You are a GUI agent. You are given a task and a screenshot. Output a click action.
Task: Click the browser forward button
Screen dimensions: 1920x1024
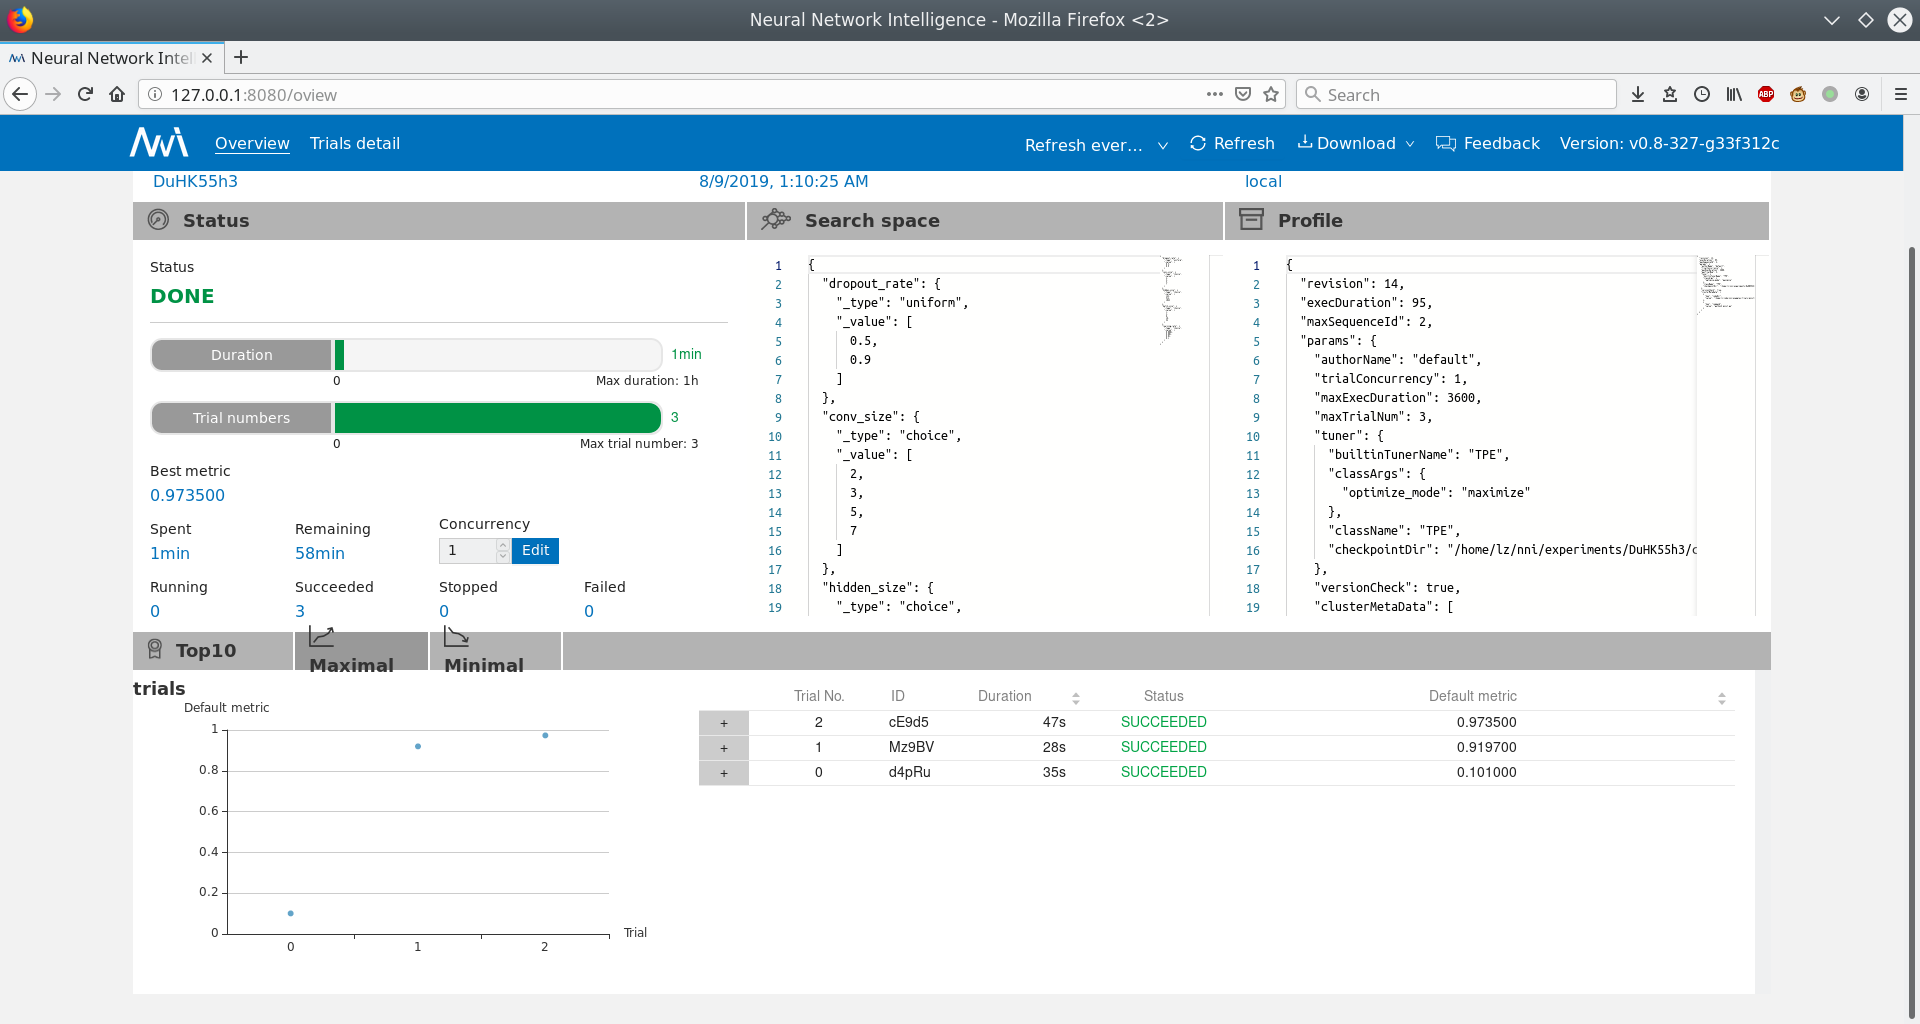pos(53,94)
